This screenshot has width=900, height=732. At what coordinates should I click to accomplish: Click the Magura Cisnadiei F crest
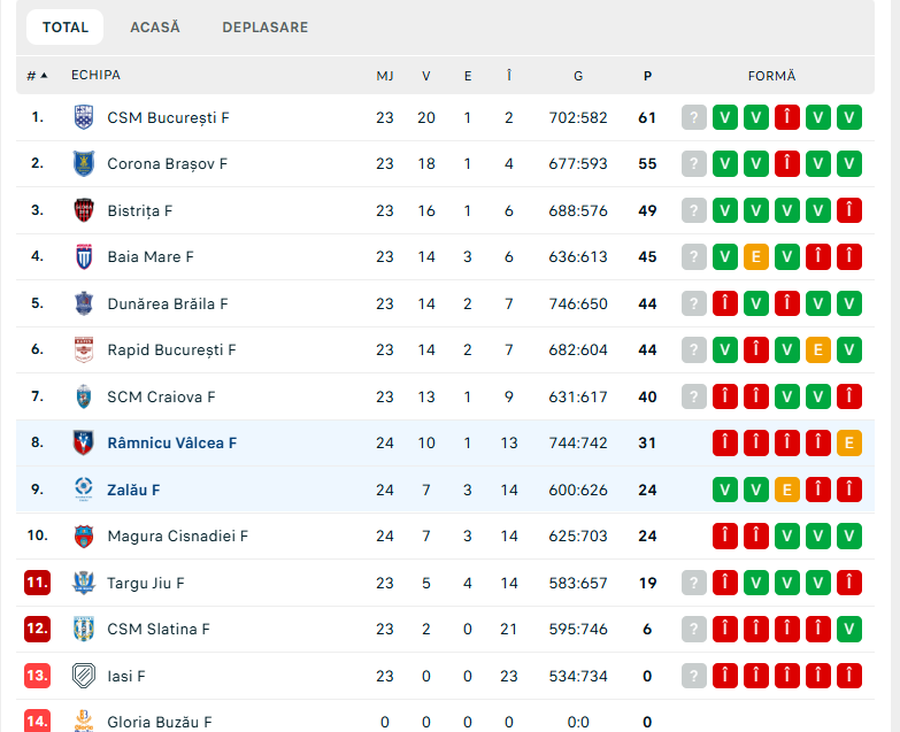click(84, 536)
